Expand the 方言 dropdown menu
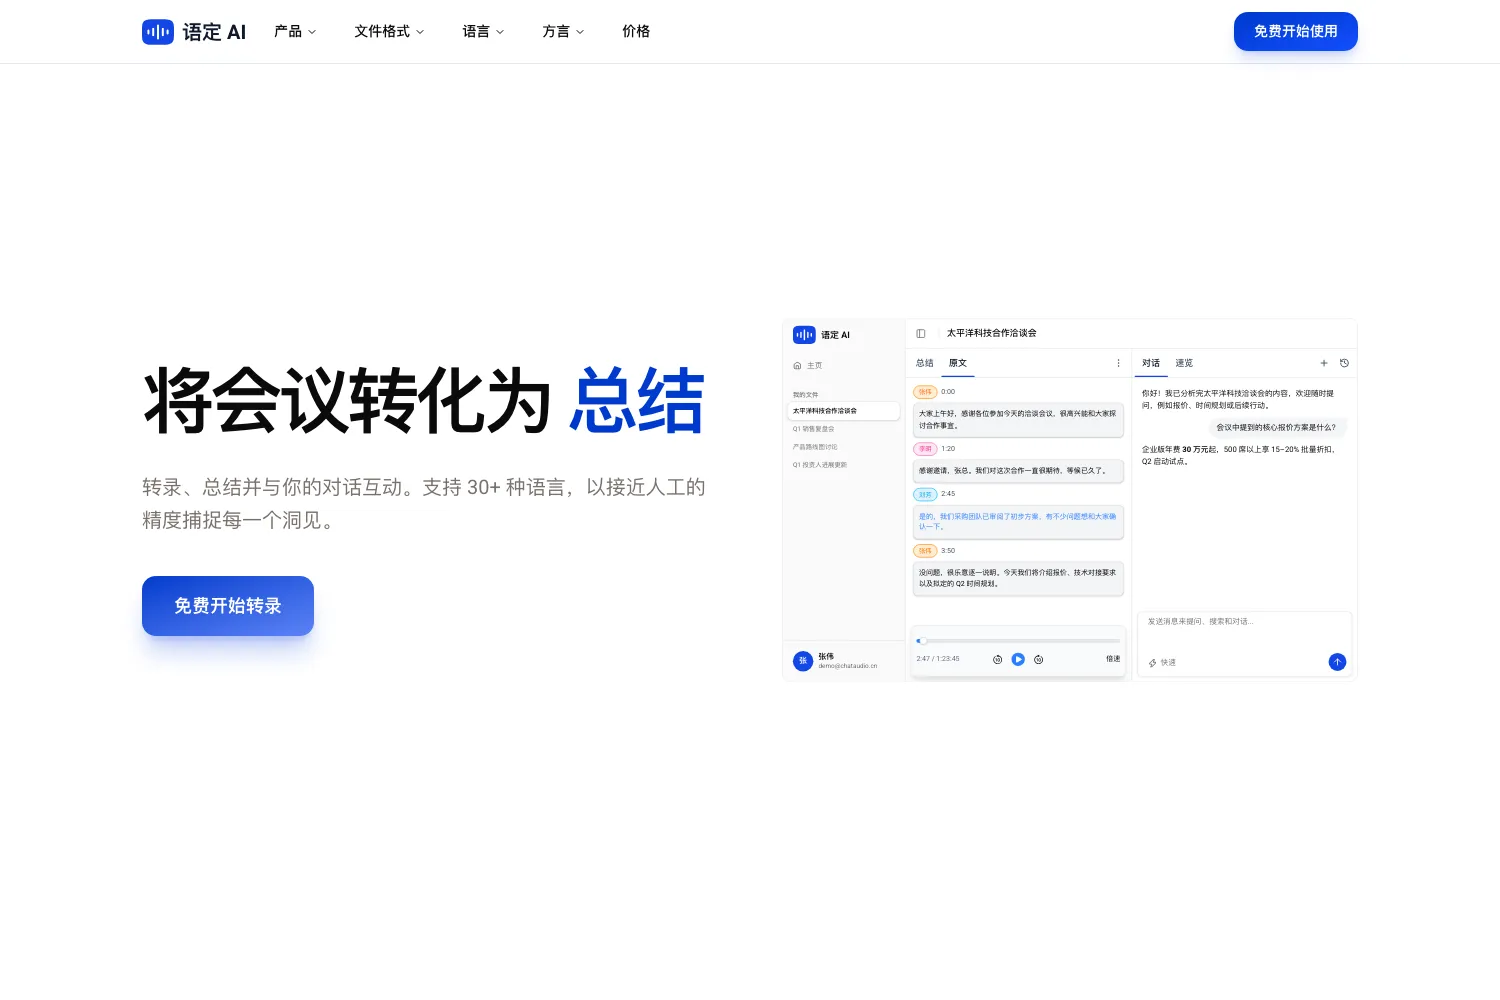This screenshot has height=1000, width=1500. pyautogui.click(x=563, y=32)
